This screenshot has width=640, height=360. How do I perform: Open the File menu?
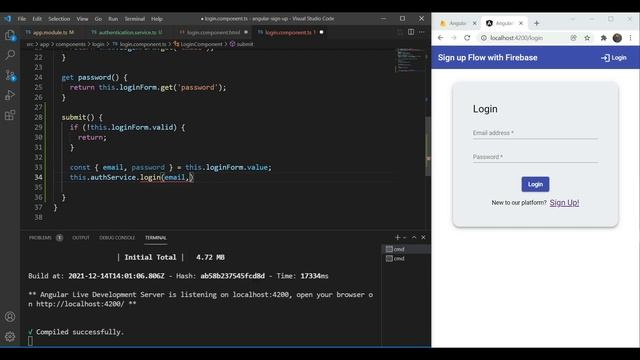click(x=22, y=19)
